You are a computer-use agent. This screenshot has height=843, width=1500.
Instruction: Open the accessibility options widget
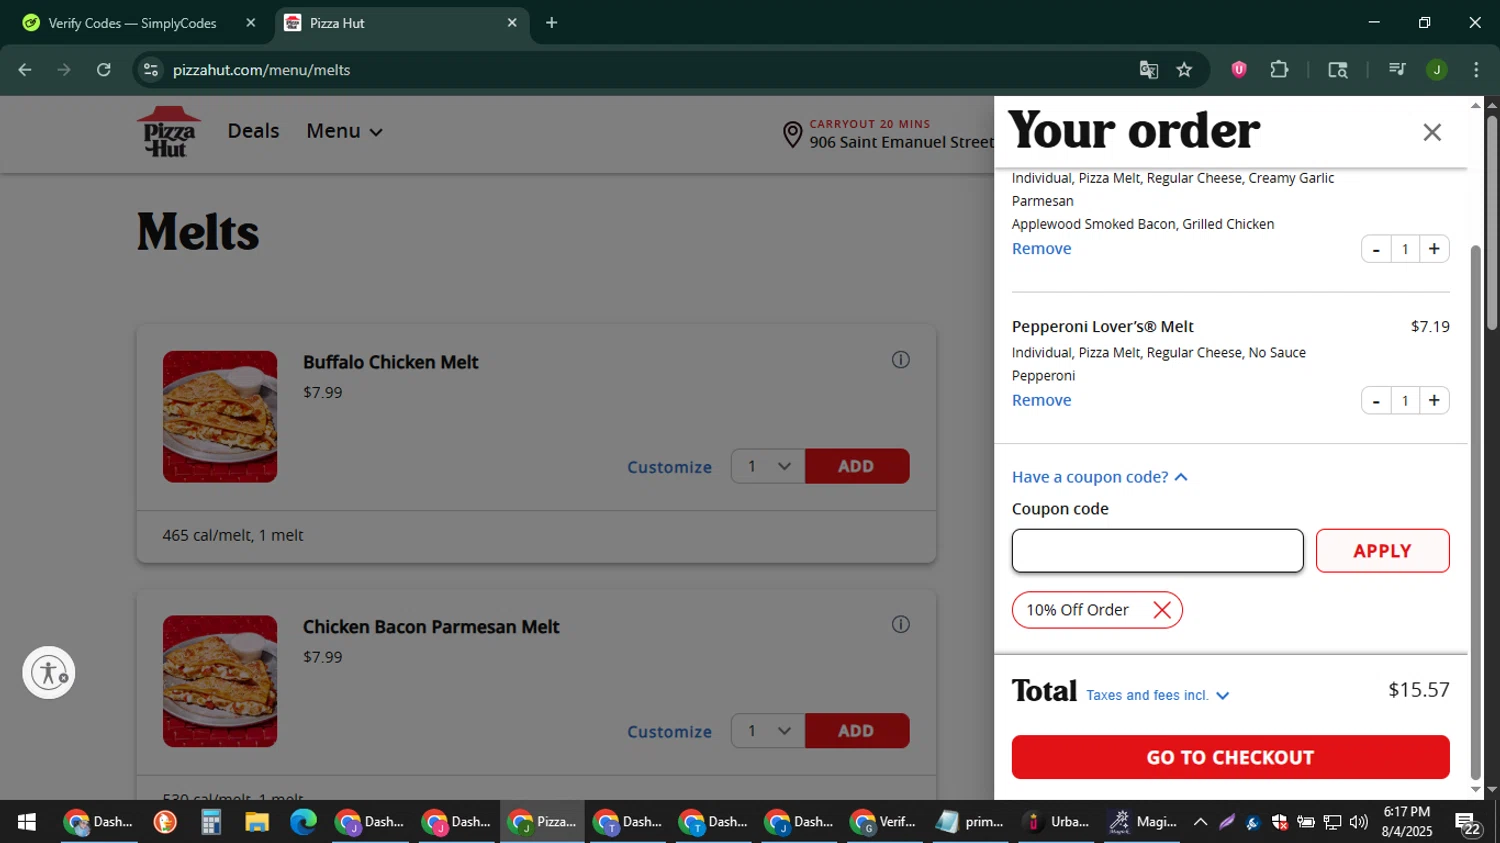pyautogui.click(x=49, y=673)
